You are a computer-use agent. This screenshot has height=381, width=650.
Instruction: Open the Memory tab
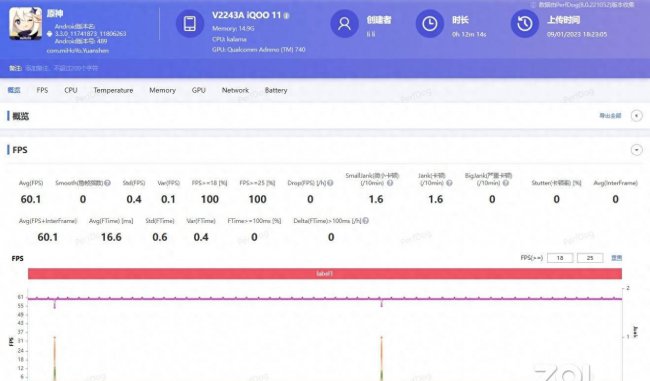pos(162,90)
